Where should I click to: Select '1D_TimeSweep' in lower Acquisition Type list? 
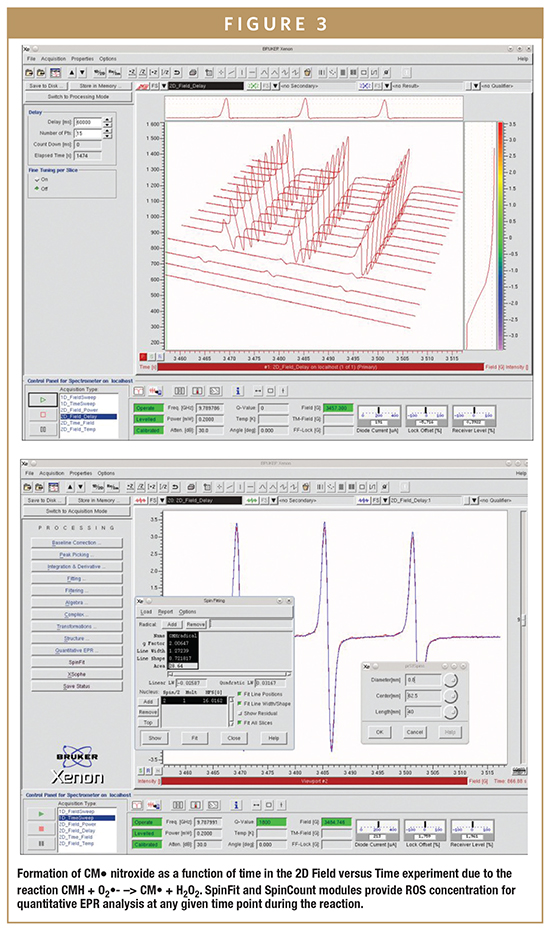(87, 817)
